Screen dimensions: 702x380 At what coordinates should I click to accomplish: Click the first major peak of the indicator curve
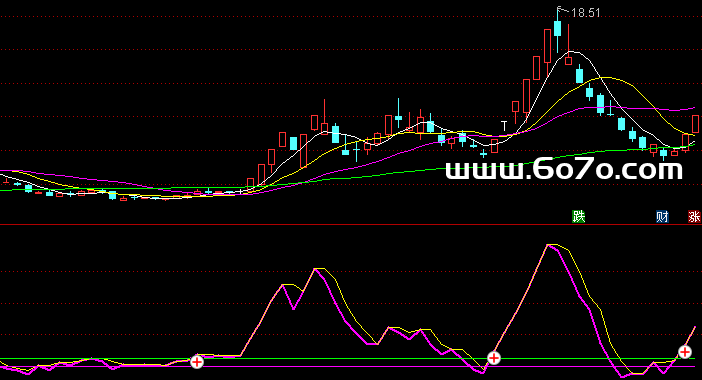click(318, 269)
